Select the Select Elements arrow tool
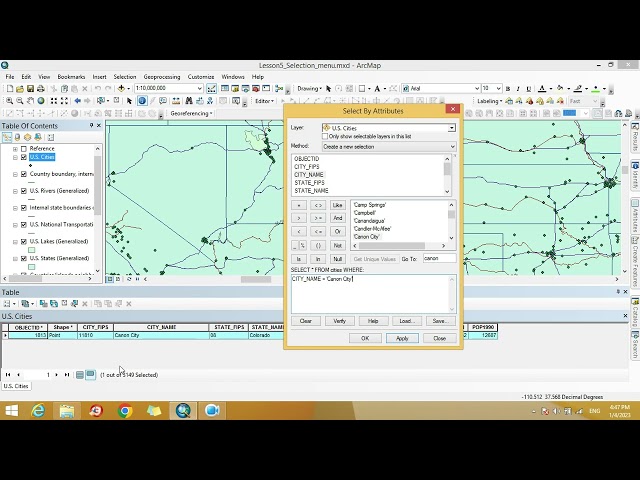The width and height of the screenshot is (640, 480). point(129,101)
